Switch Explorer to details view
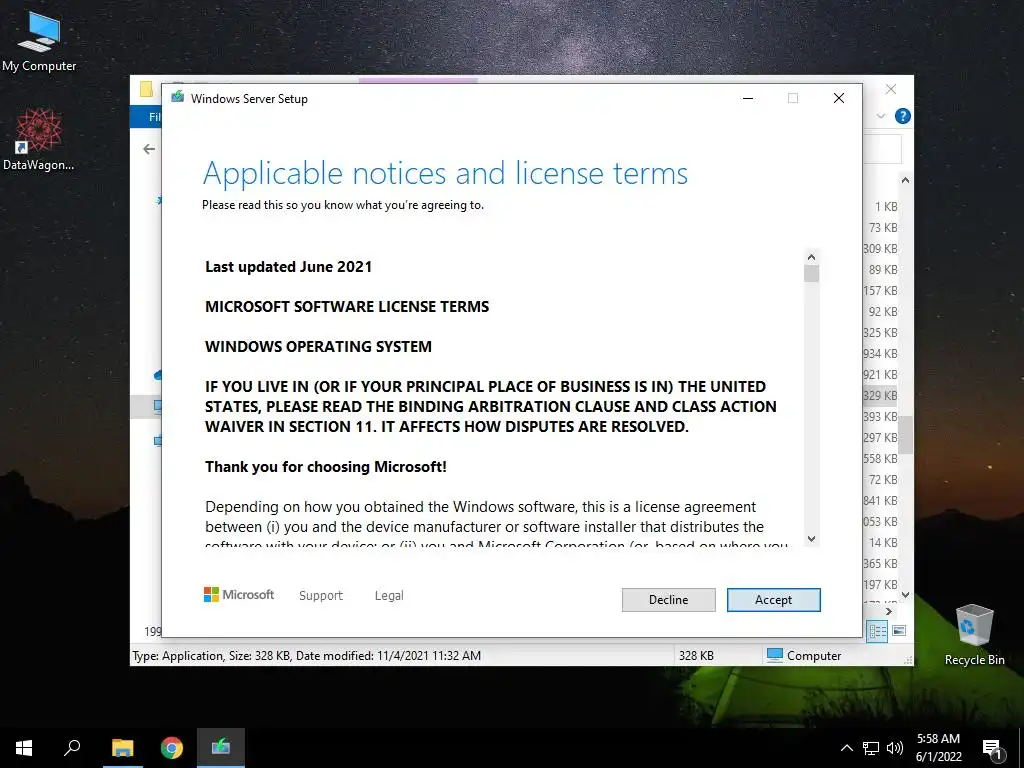The image size is (1024, 768). click(877, 631)
